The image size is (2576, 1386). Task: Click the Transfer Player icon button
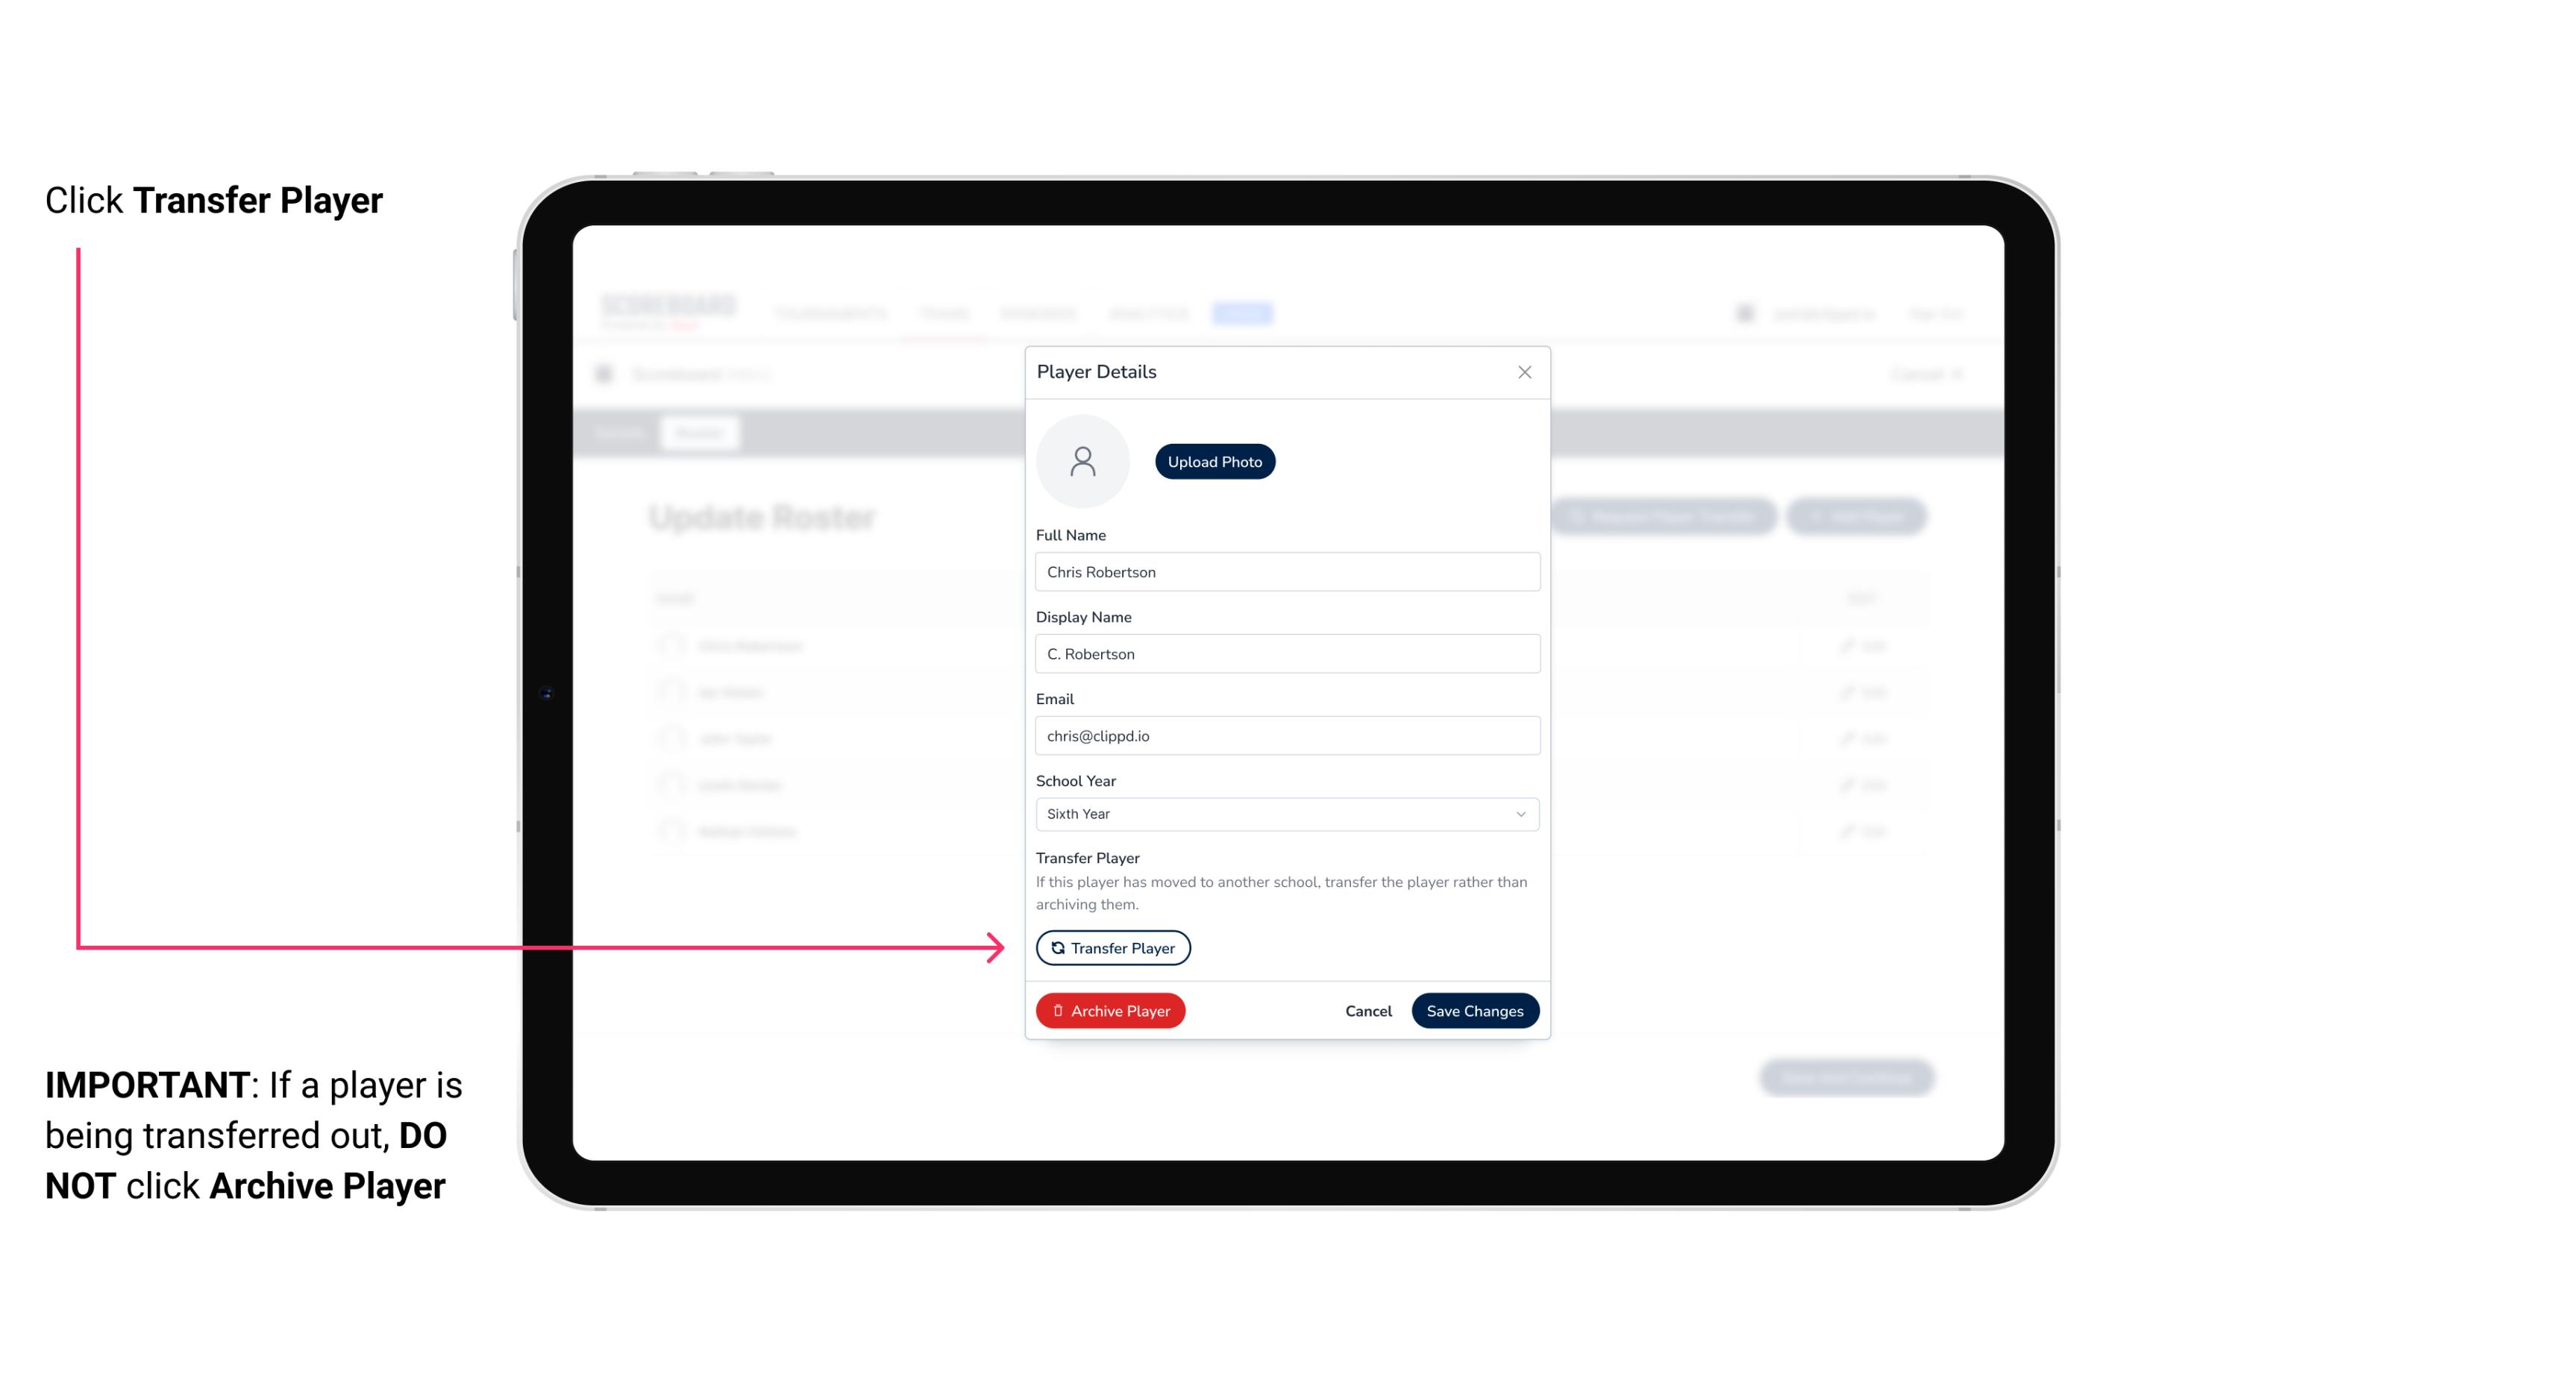tap(1112, 947)
